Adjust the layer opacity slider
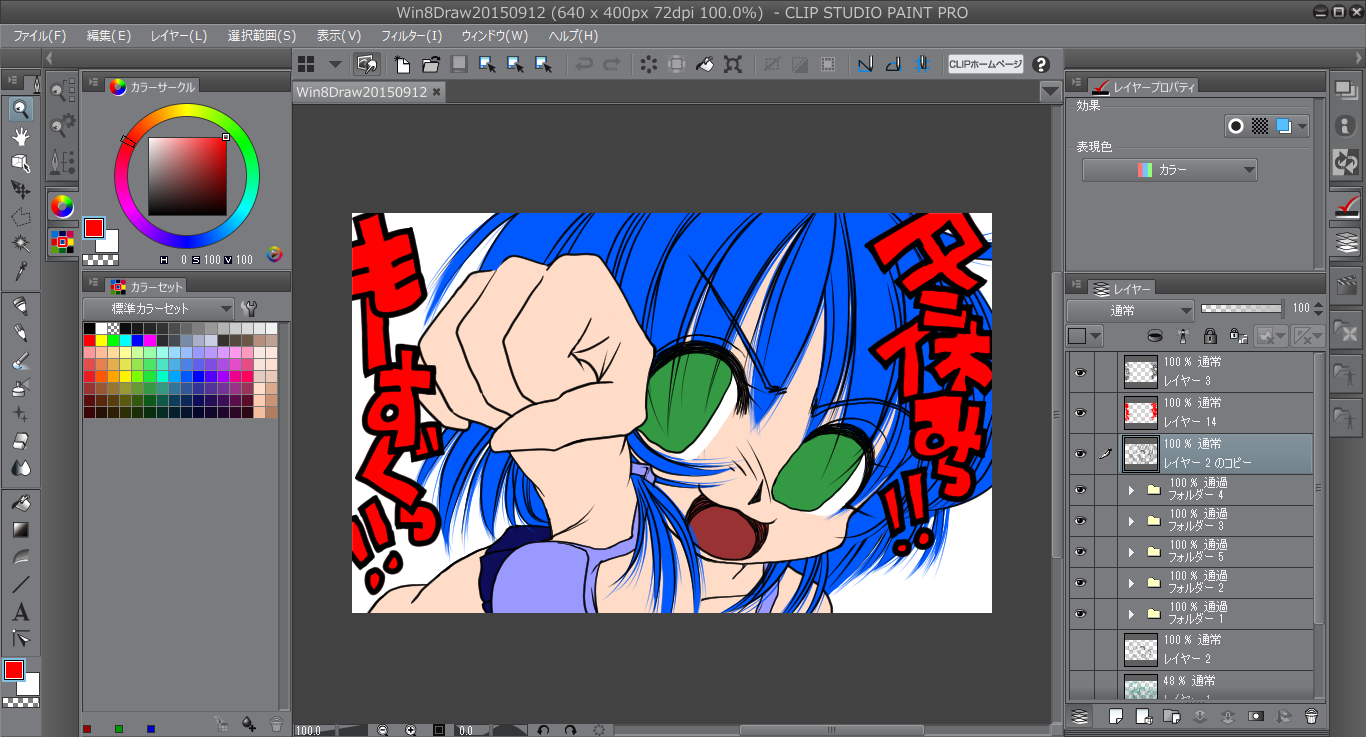This screenshot has width=1366, height=737. pos(1241,309)
